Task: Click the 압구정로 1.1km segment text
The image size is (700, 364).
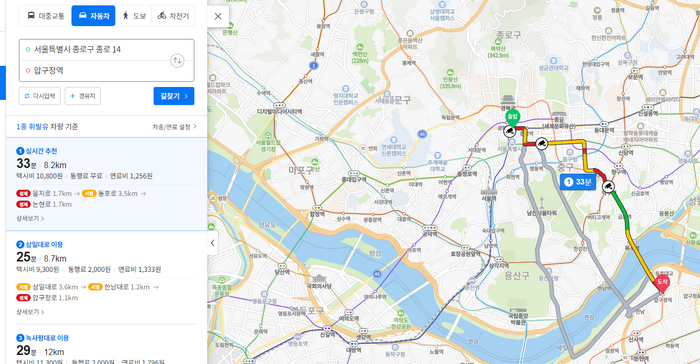Action: tap(55, 298)
